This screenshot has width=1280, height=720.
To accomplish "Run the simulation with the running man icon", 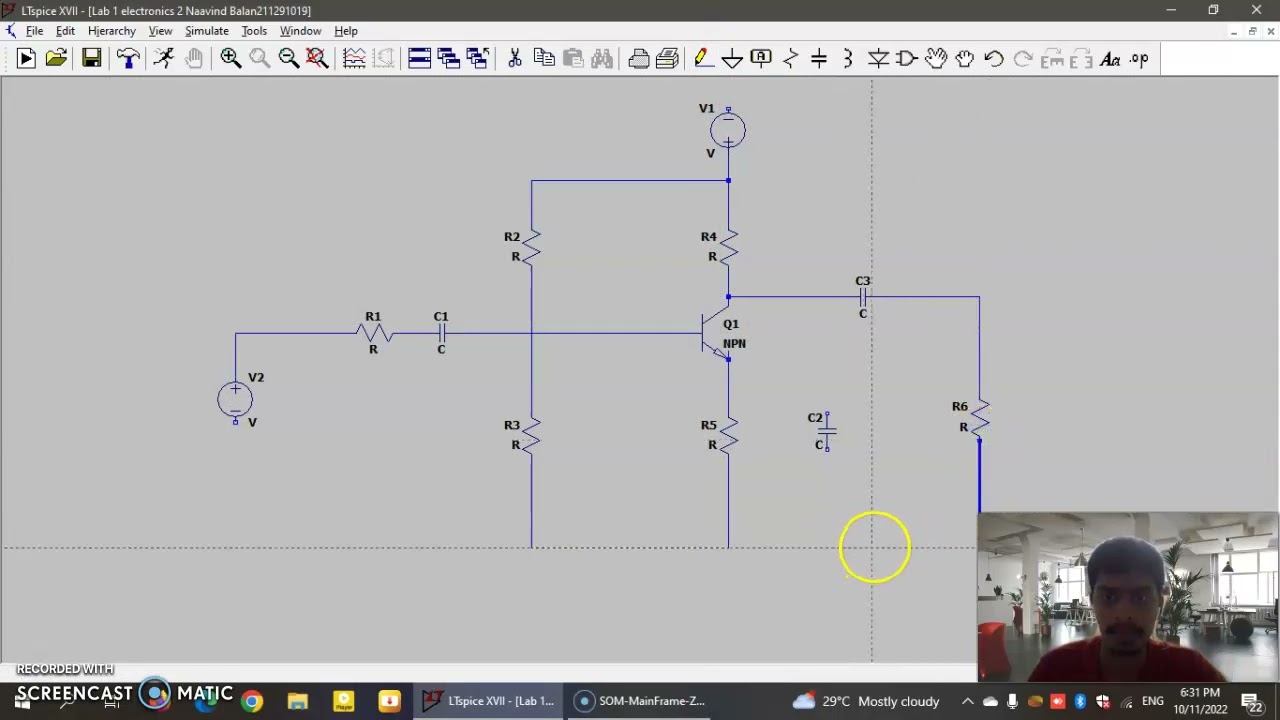I will coord(164,59).
